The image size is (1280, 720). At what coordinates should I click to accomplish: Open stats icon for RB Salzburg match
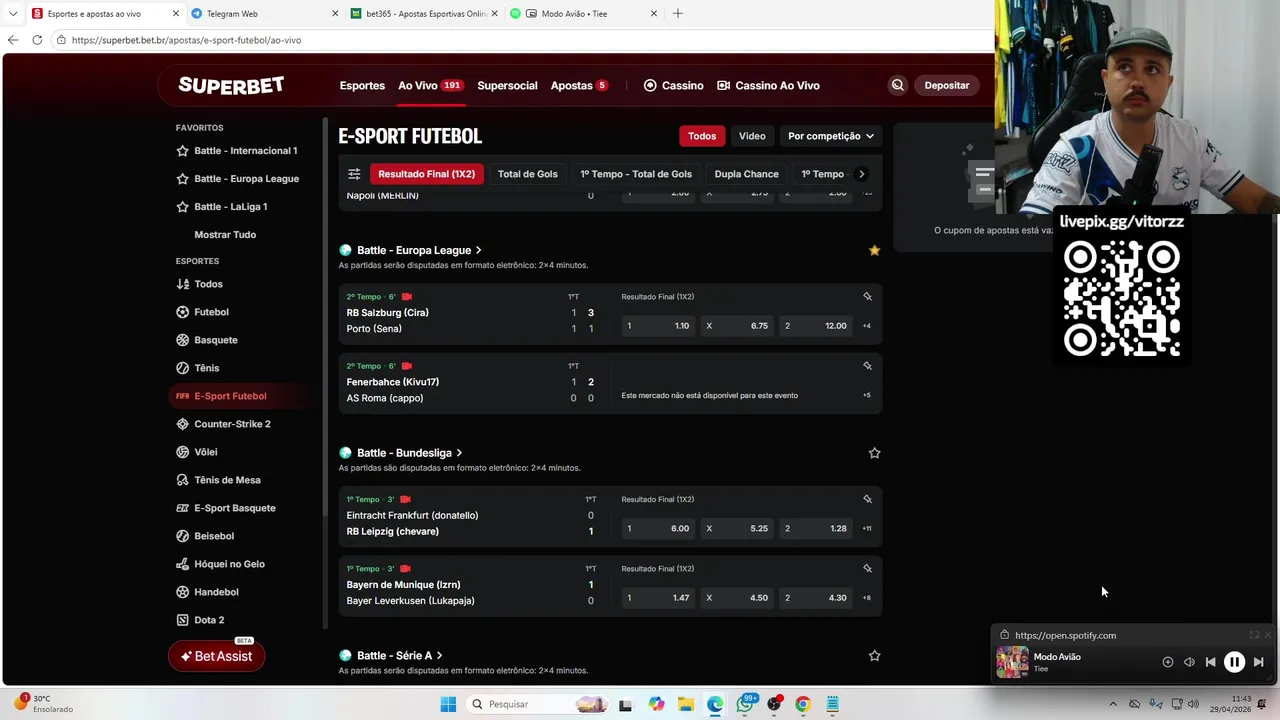pos(867,297)
